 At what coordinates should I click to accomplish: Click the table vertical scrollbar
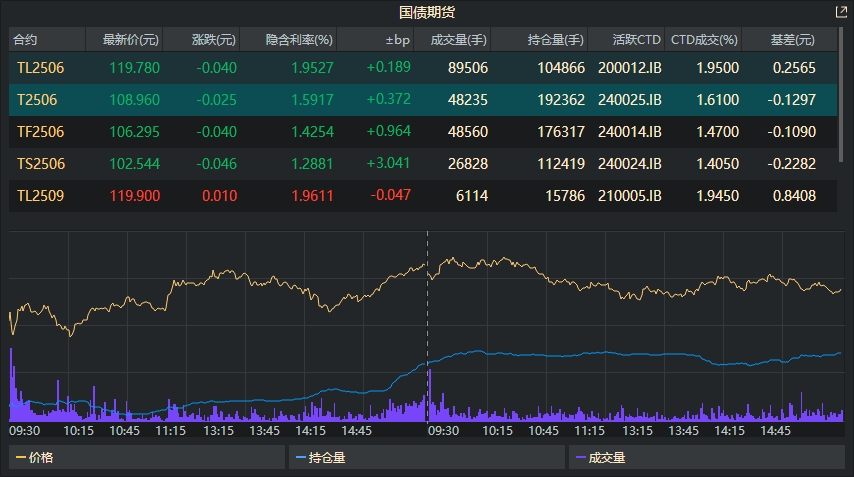click(841, 95)
